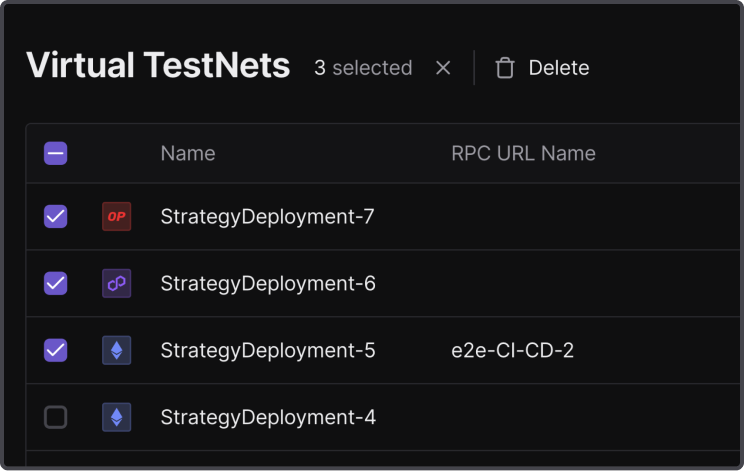744x471 pixels.
Task: Click the trash can icon
Action: pyautogui.click(x=505, y=68)
